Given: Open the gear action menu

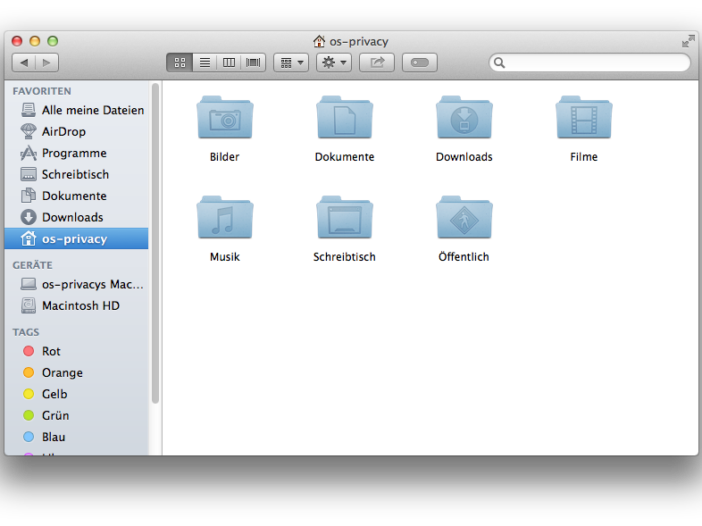Looking at the screenshot, I should coord(334,62).
